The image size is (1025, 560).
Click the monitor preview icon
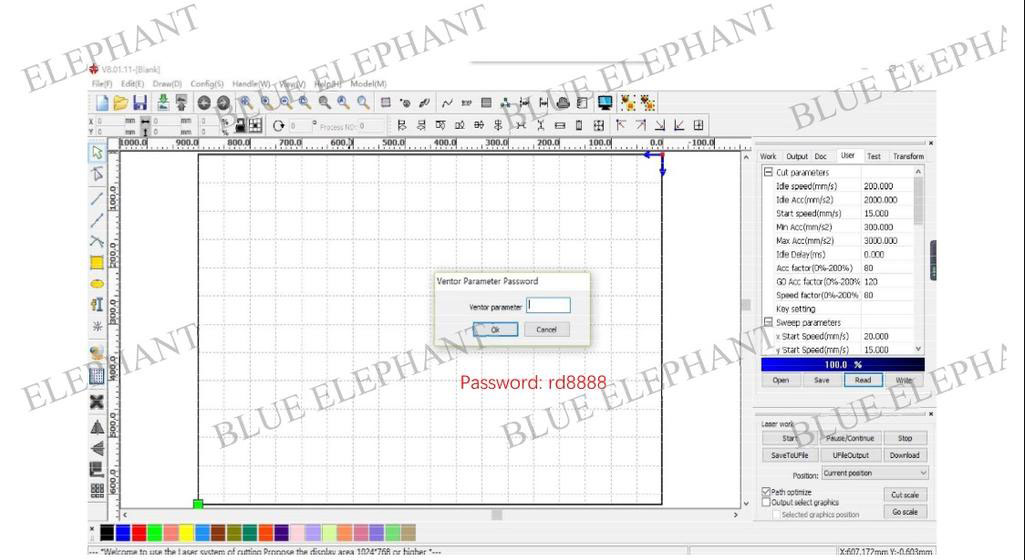pos(605,103)
